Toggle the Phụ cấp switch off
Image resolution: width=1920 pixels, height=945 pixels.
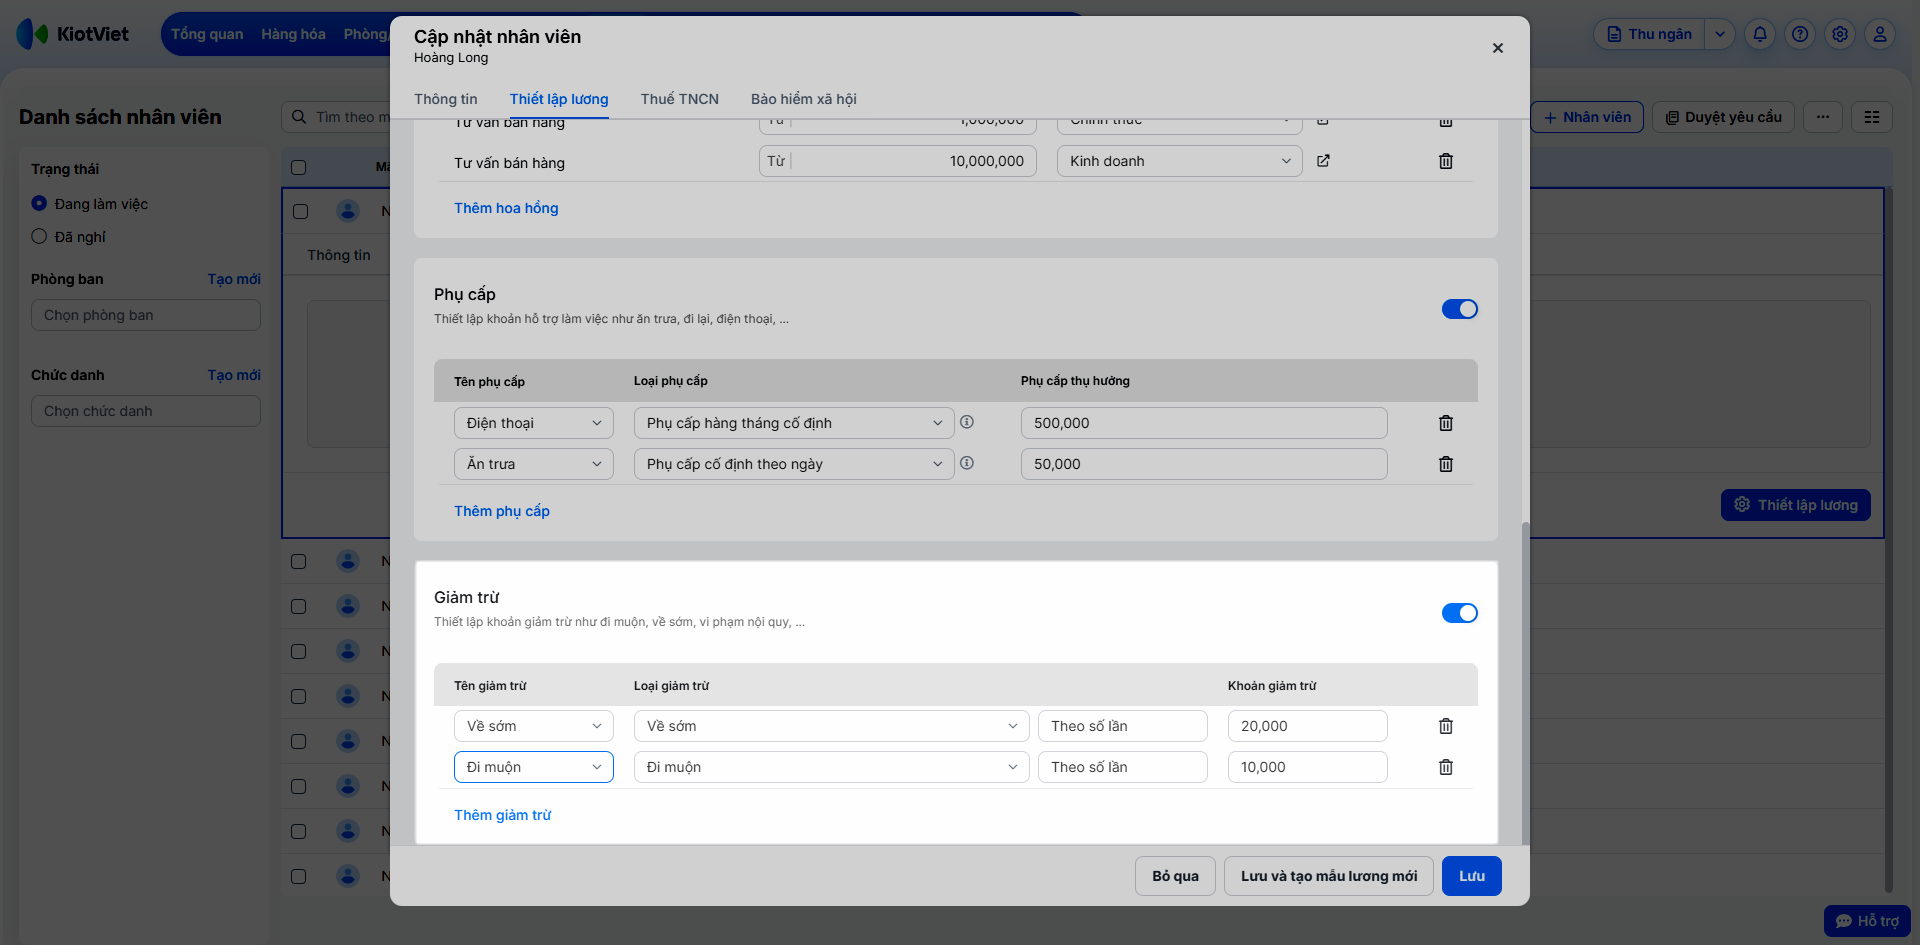1460,309
